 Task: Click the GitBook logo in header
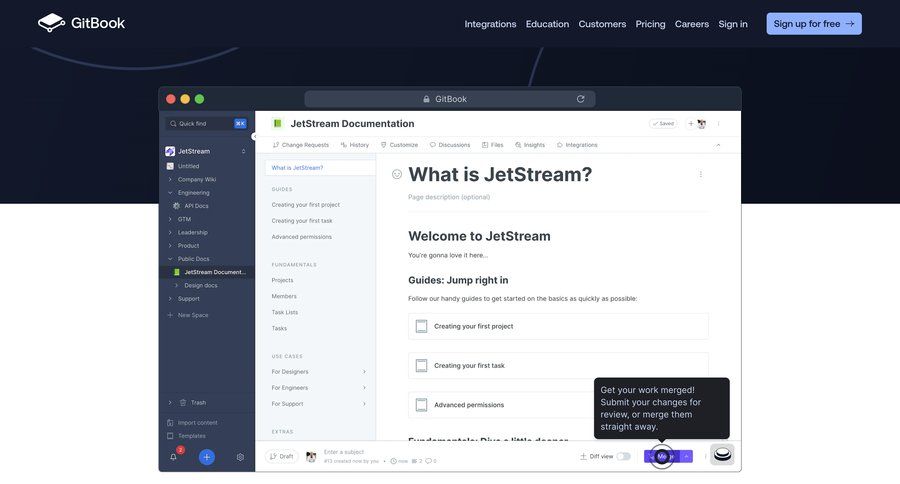coord(81,23)
